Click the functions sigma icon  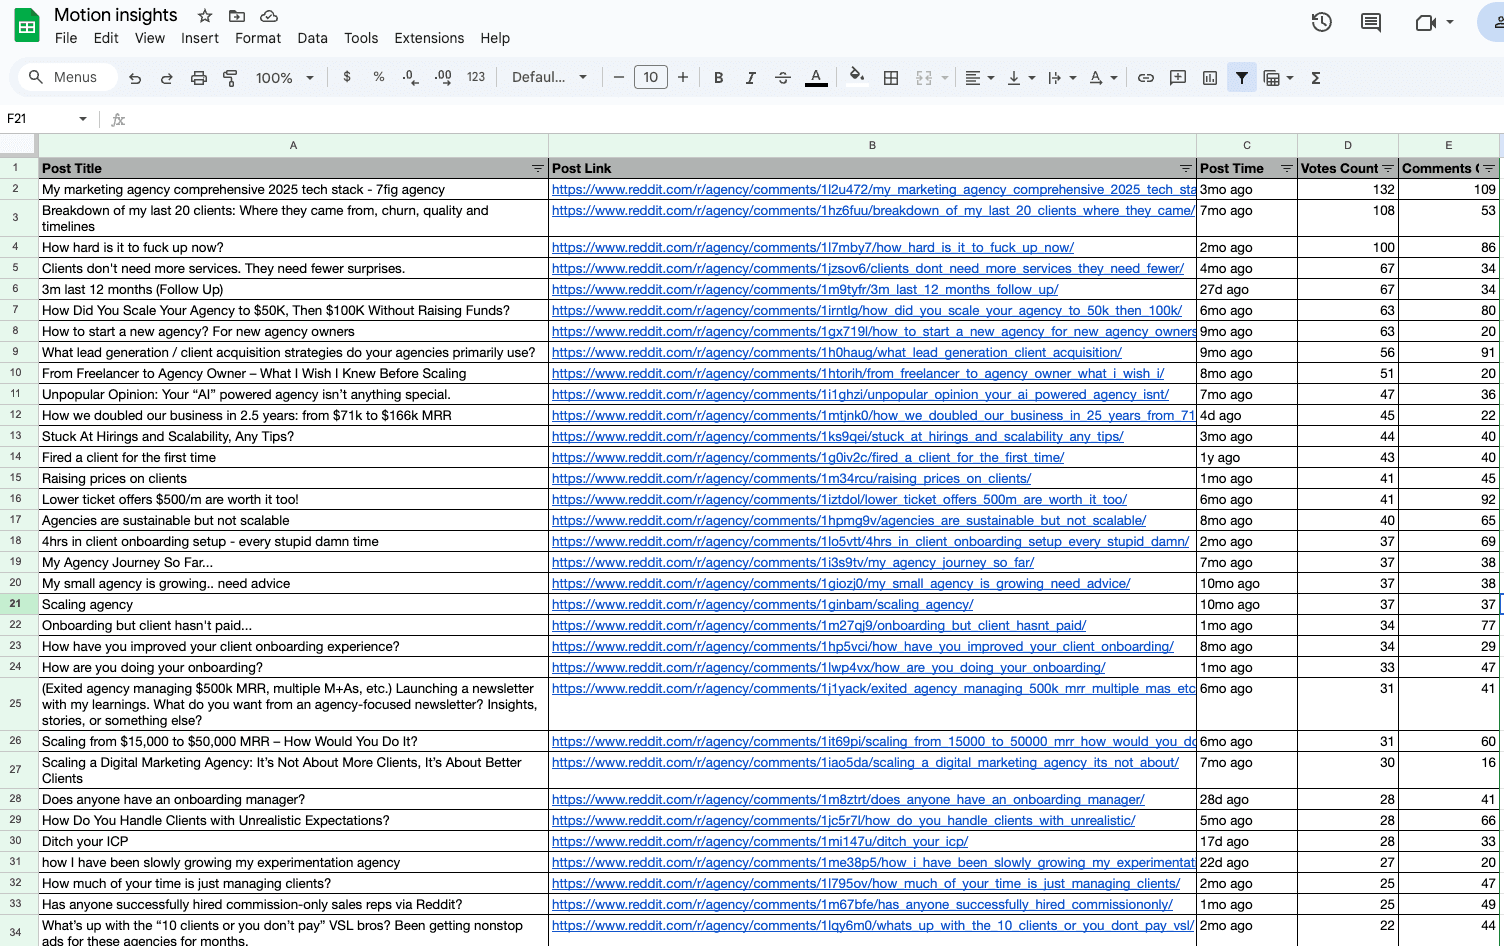1316,78
